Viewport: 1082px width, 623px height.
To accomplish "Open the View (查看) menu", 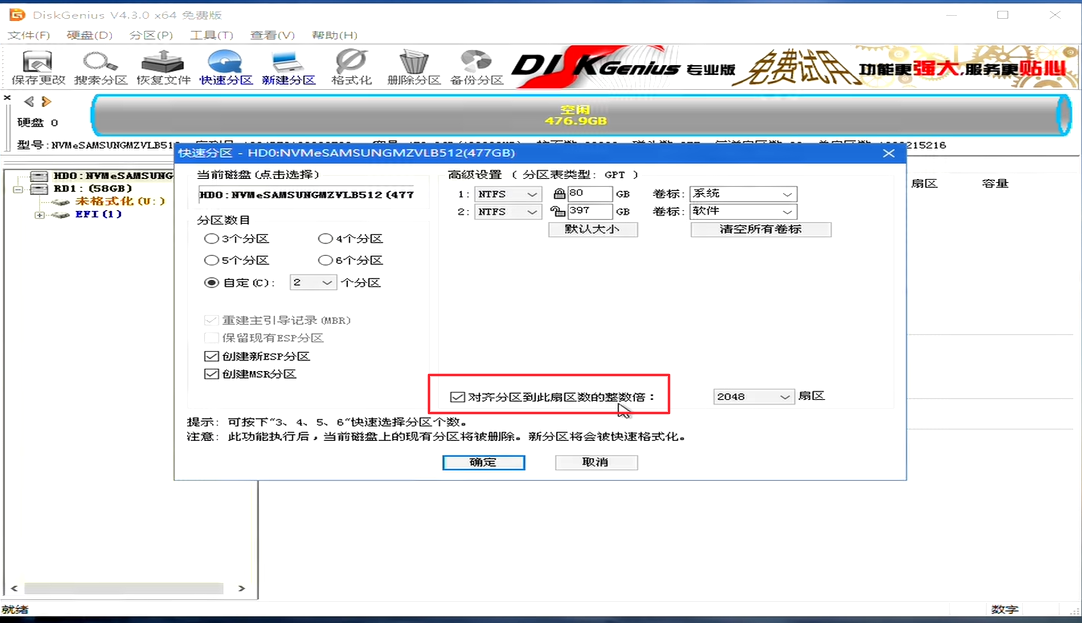I will click(x=273, y=35).
